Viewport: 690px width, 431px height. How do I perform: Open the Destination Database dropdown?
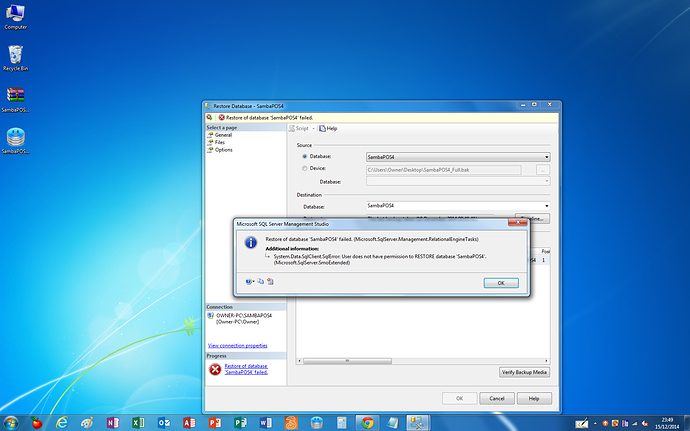click(x=546, y=205)
